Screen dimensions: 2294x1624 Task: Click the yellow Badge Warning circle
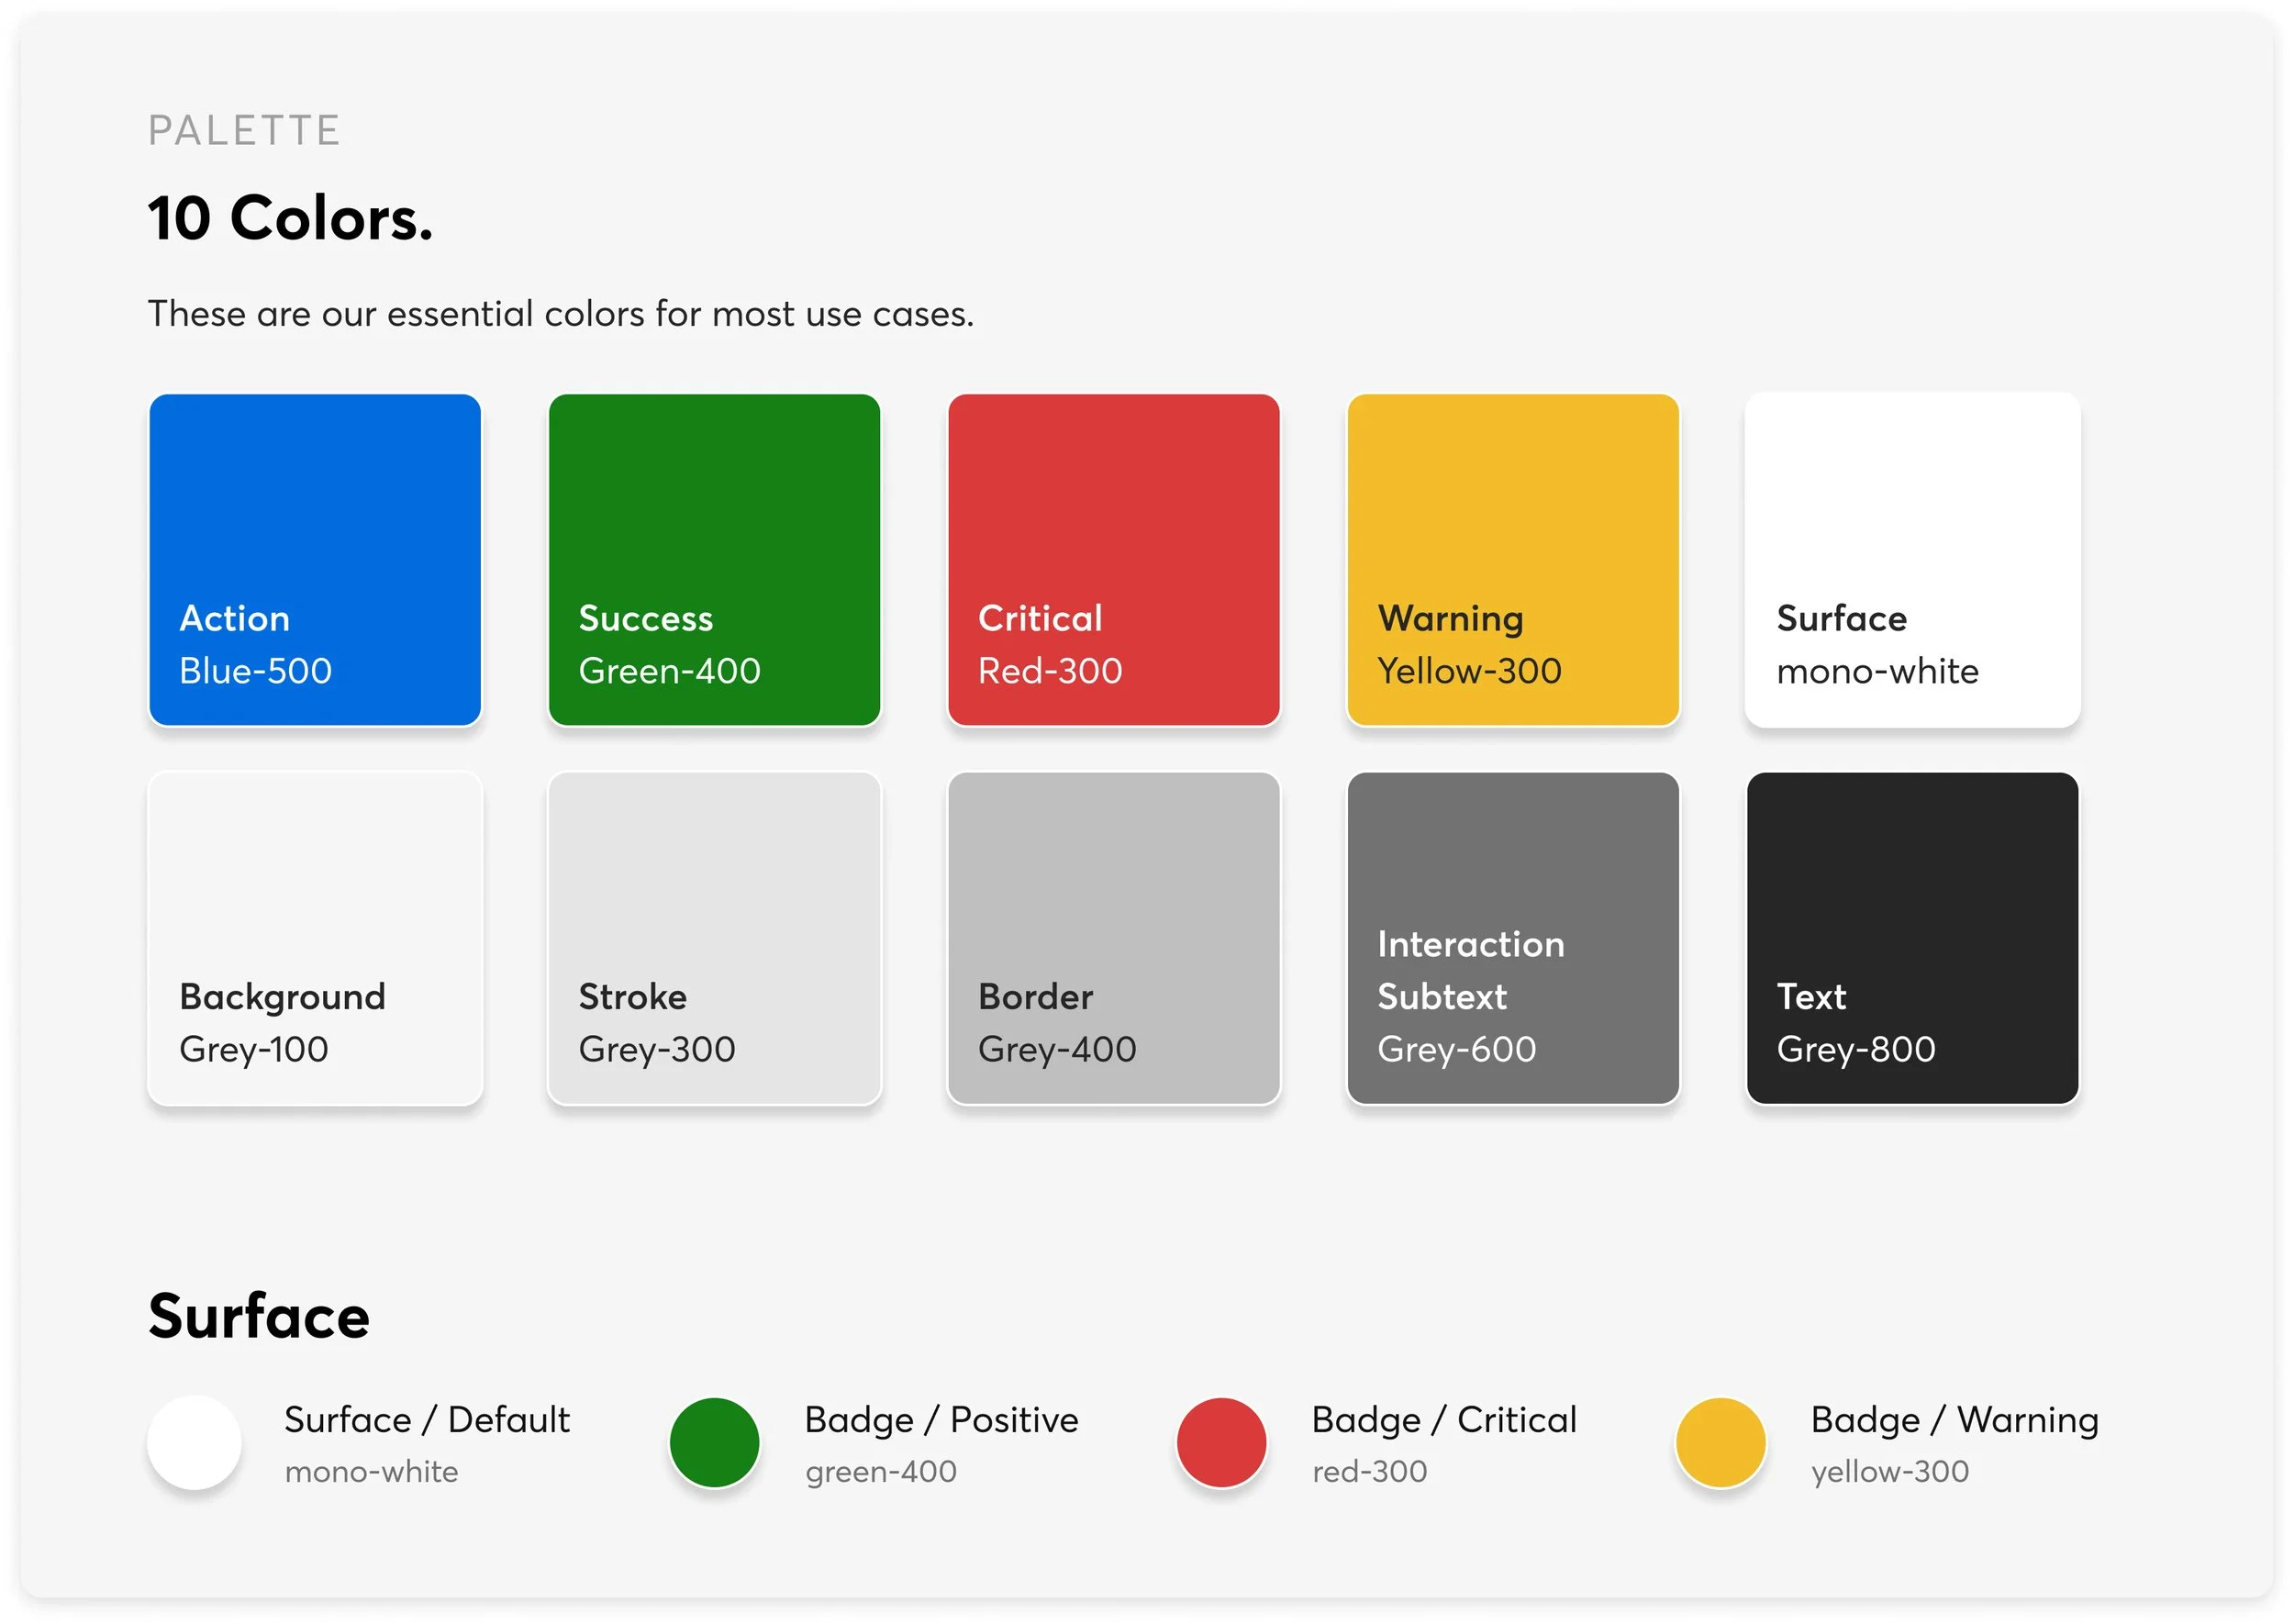1720,1442
